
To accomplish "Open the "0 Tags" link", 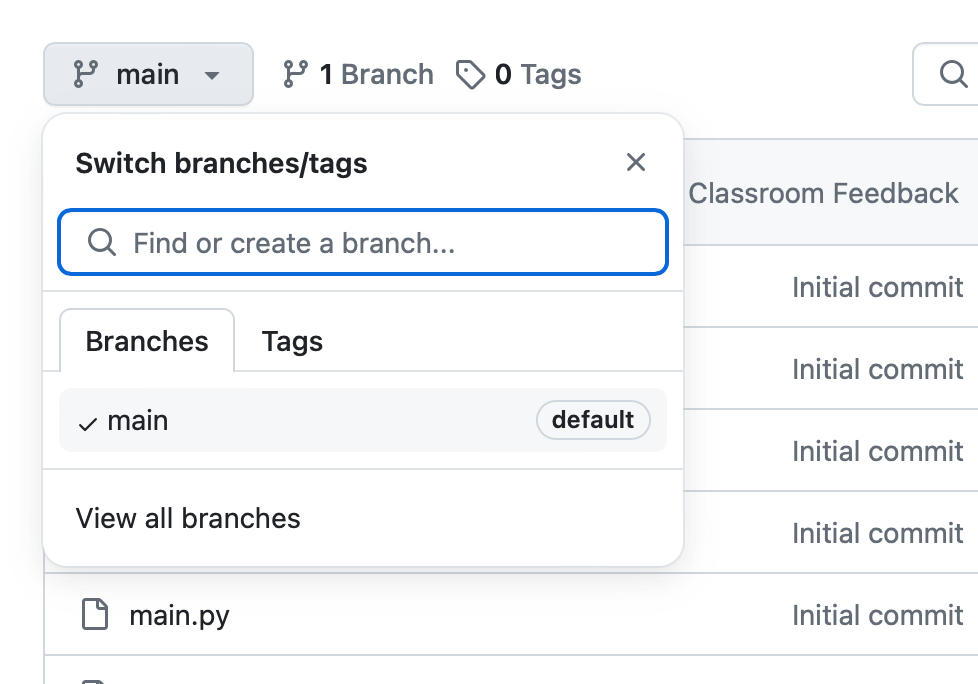I will (x=537, y=74).
